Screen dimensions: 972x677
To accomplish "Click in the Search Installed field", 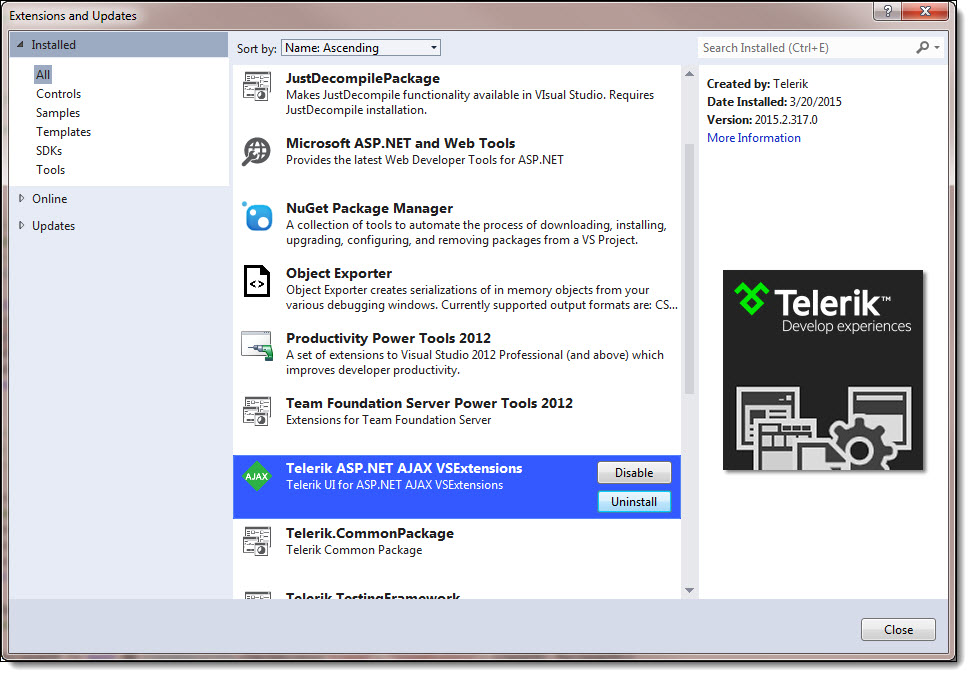I will pyautogui.click(x=806, y=48).
